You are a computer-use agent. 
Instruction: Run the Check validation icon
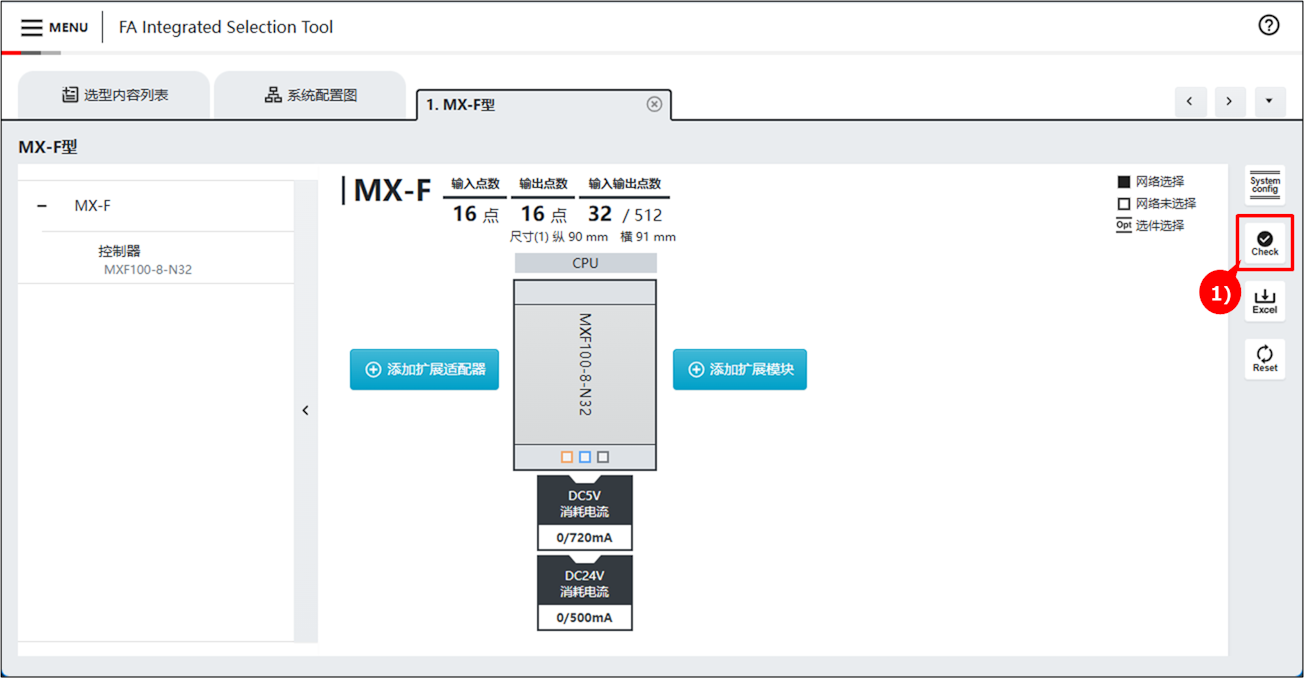coord(1265,243)
